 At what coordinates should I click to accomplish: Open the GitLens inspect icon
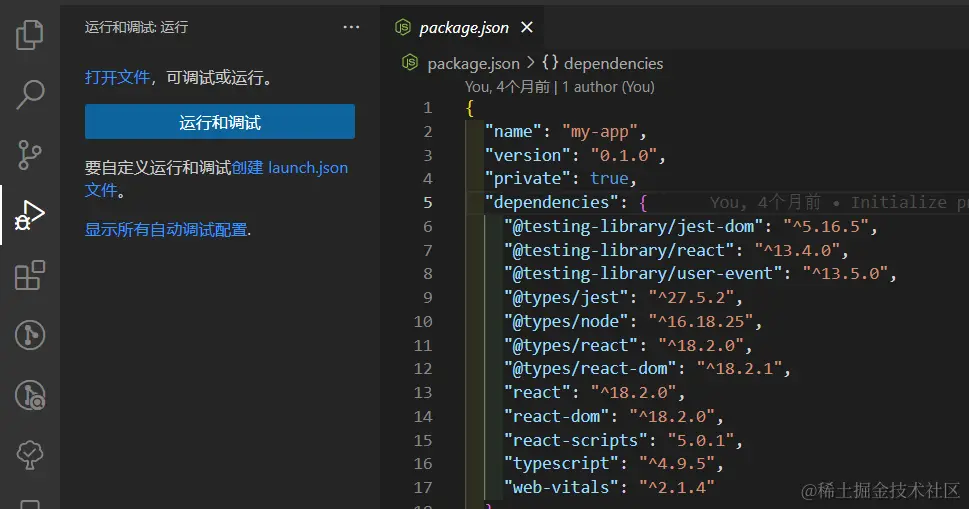pos(30,395)
